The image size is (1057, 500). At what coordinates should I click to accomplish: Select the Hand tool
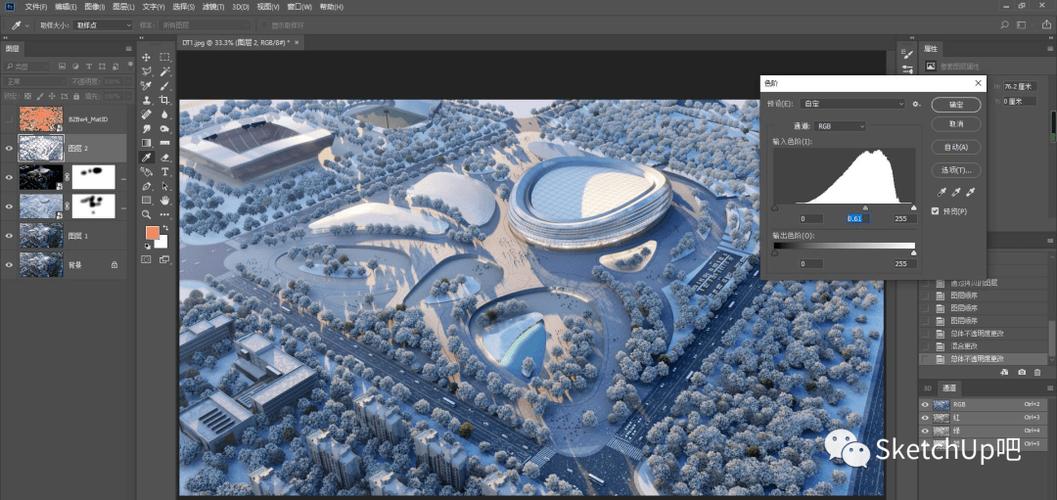click(165, 200)
